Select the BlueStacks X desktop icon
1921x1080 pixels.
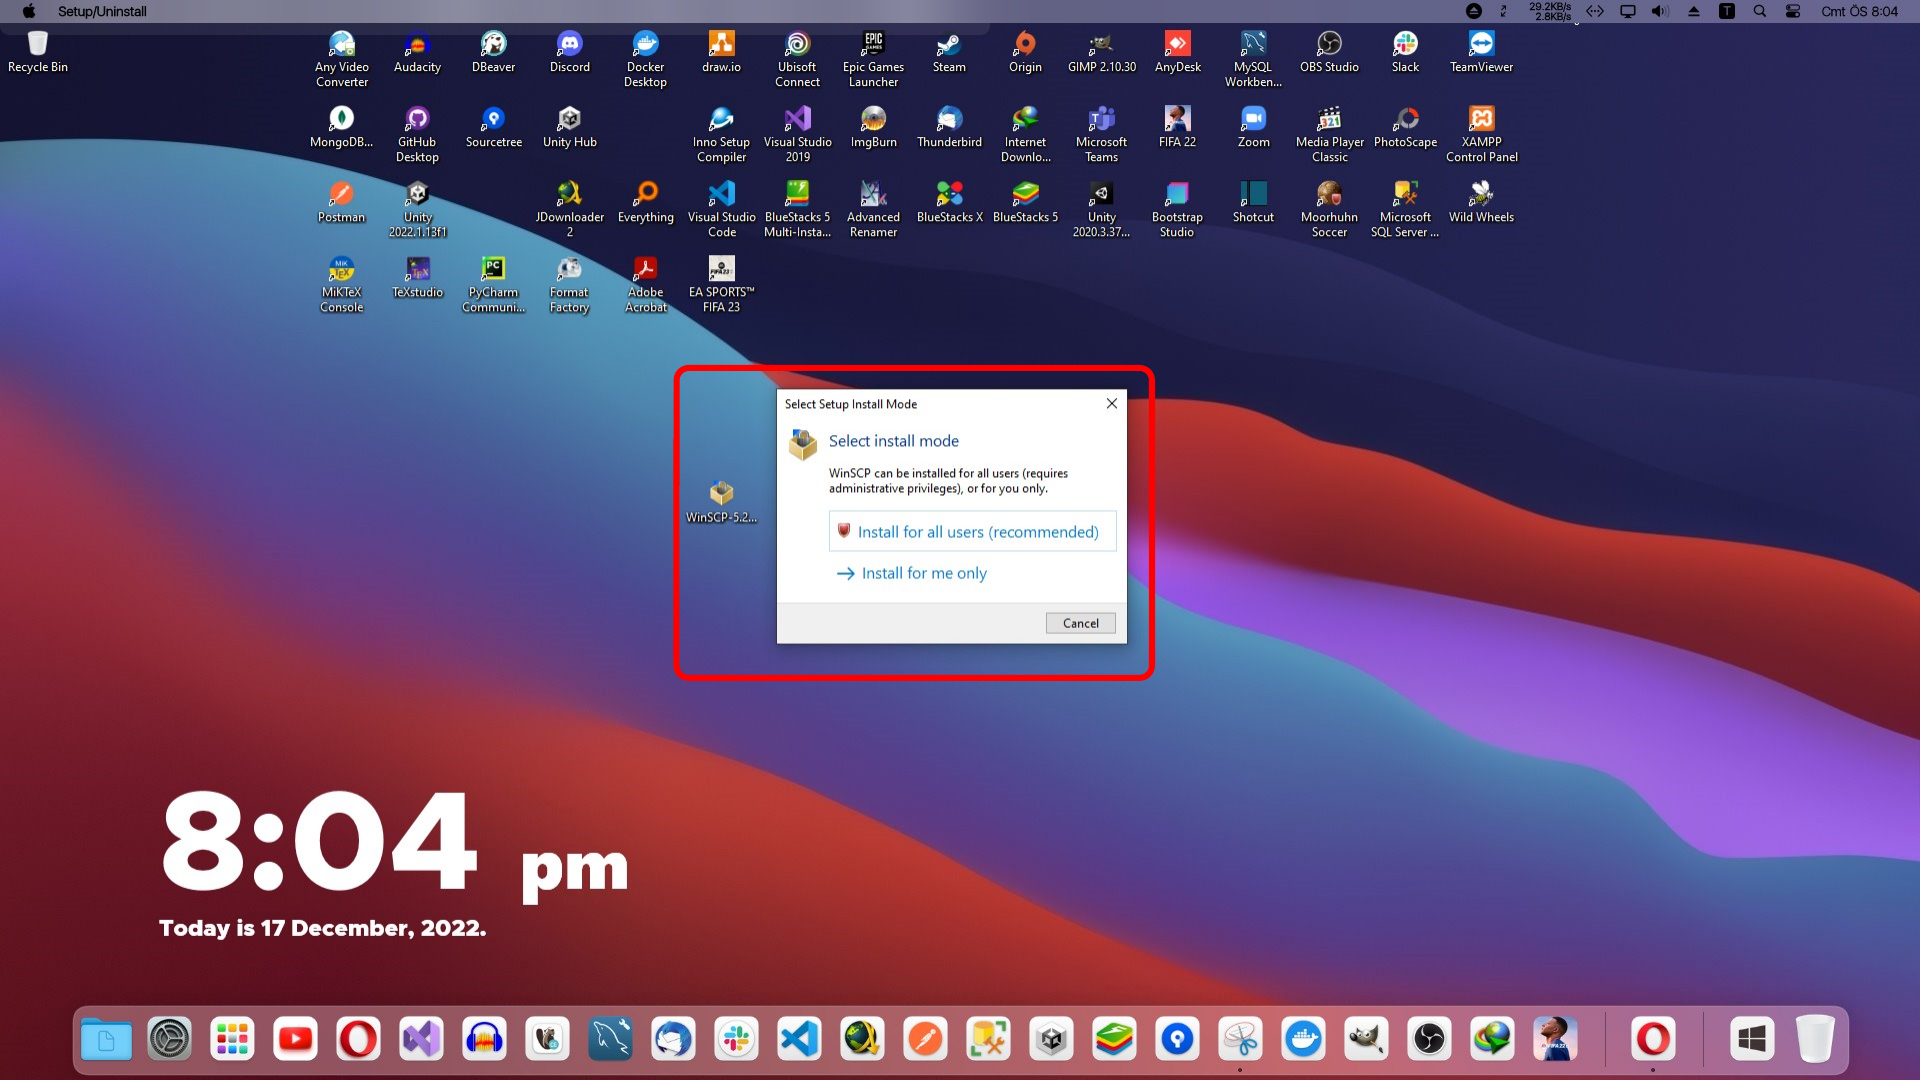[x=950, y=202]
